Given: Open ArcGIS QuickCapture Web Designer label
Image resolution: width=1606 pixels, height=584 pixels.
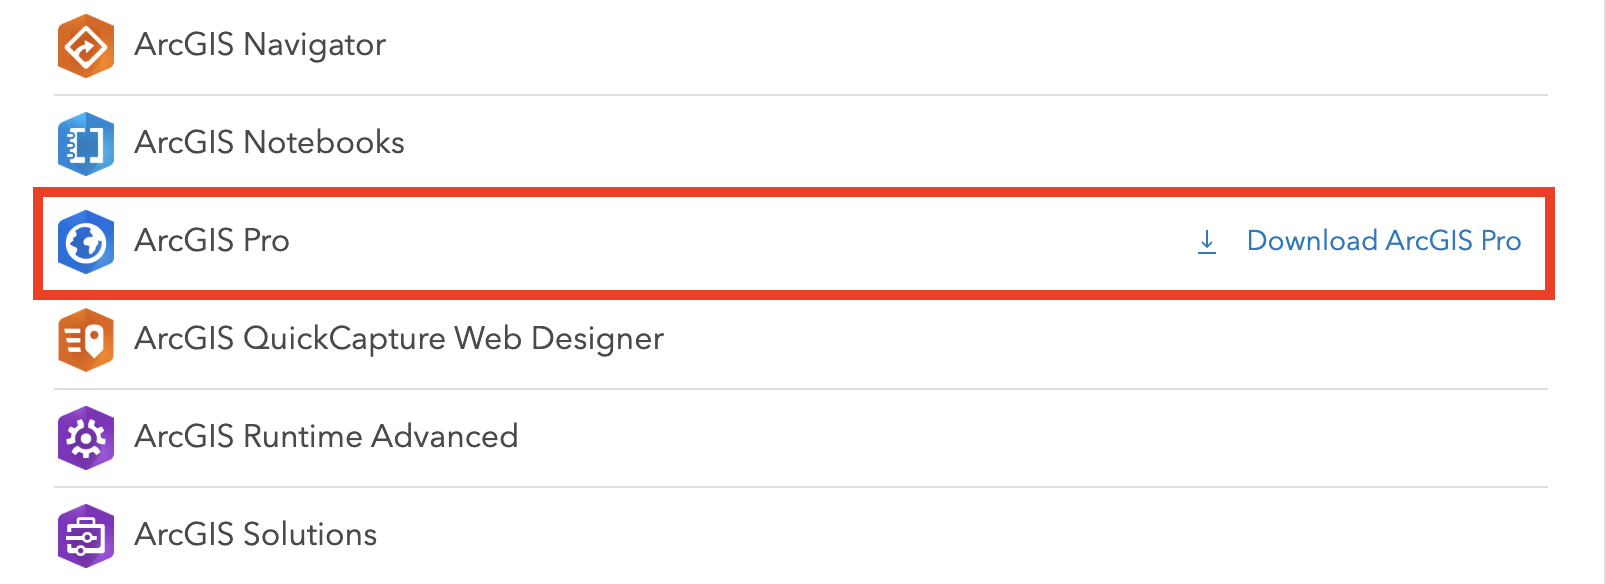Looking at the screenshot, I should click(399, 339).
